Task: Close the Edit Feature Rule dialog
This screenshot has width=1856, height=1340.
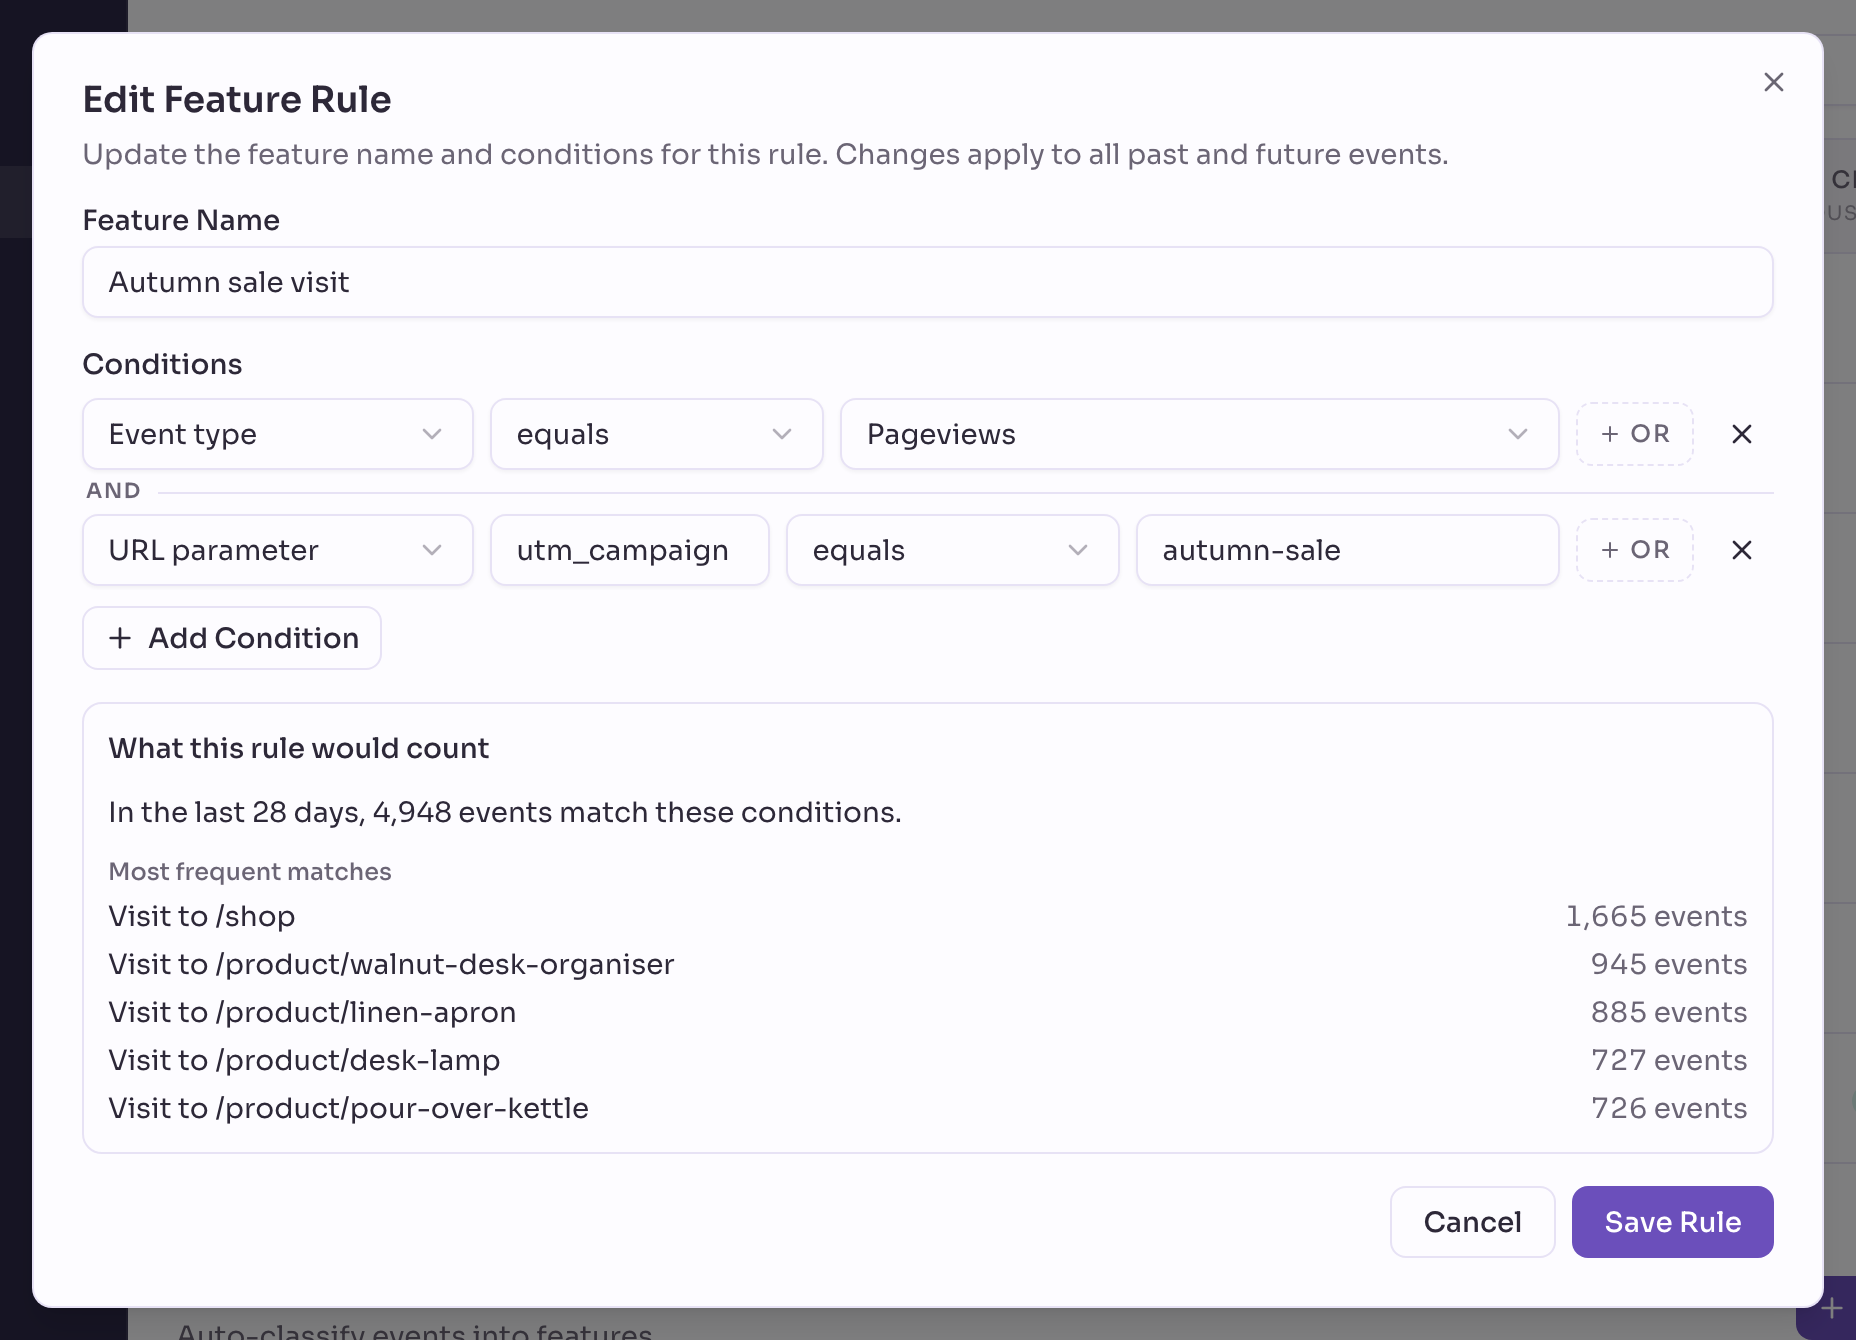Action: click(x=1774, y=82)
